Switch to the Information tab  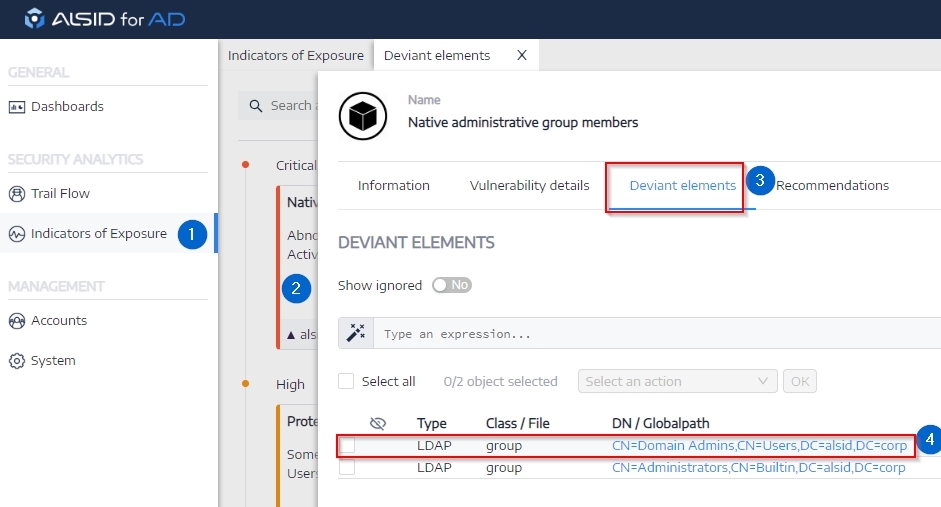pos(394,185)
